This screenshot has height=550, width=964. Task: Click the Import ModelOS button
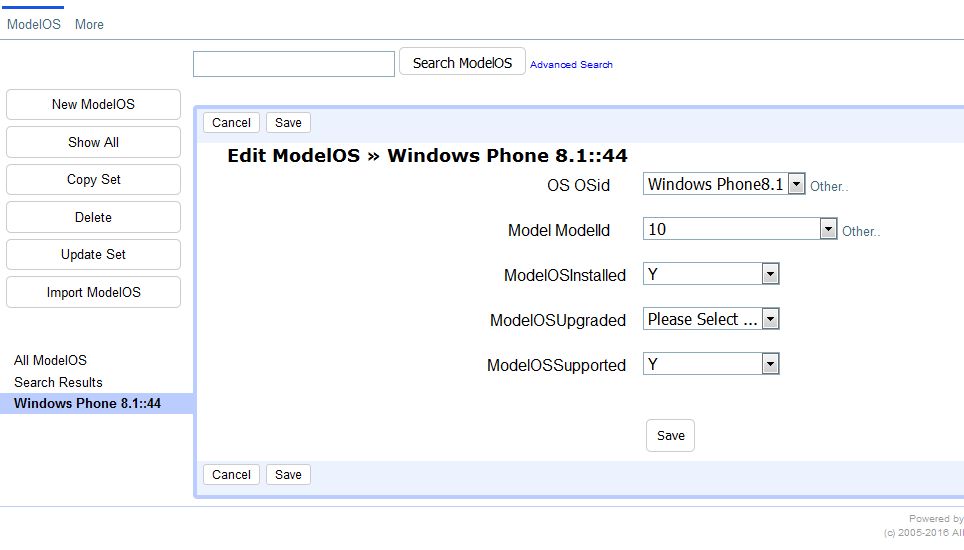(93, 292)
